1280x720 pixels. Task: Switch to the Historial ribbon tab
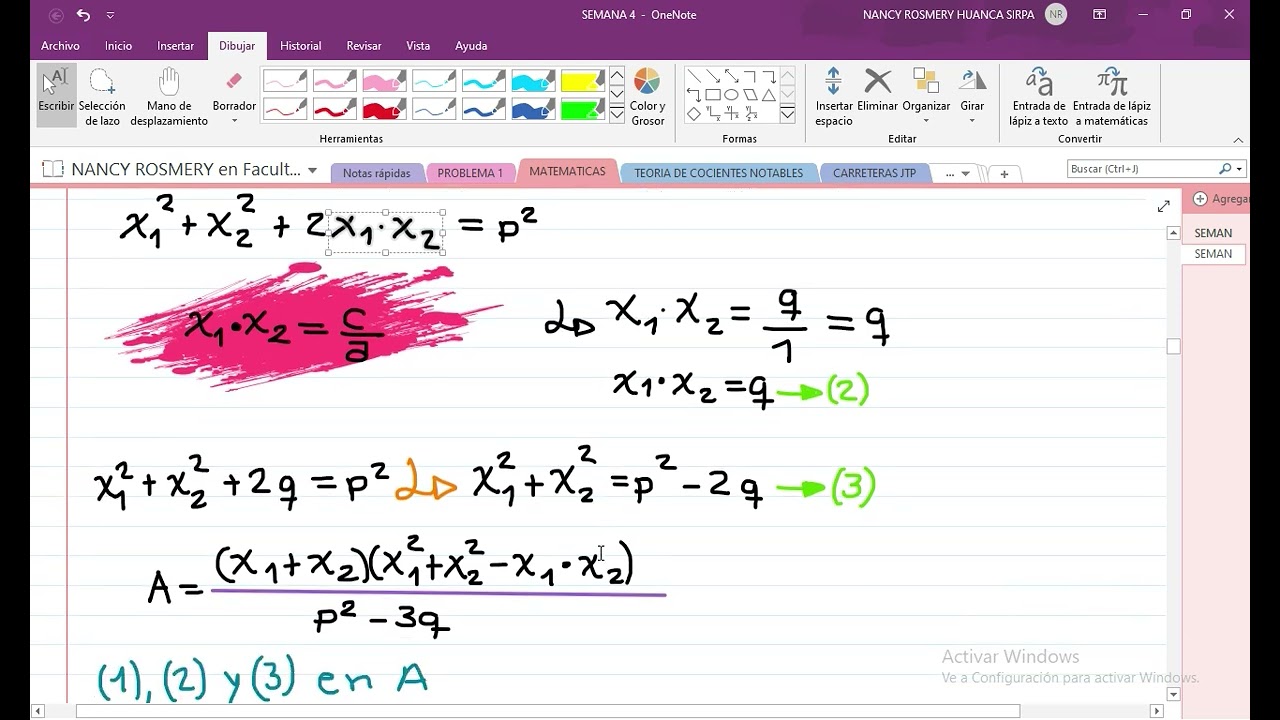(x=301, y=46)
